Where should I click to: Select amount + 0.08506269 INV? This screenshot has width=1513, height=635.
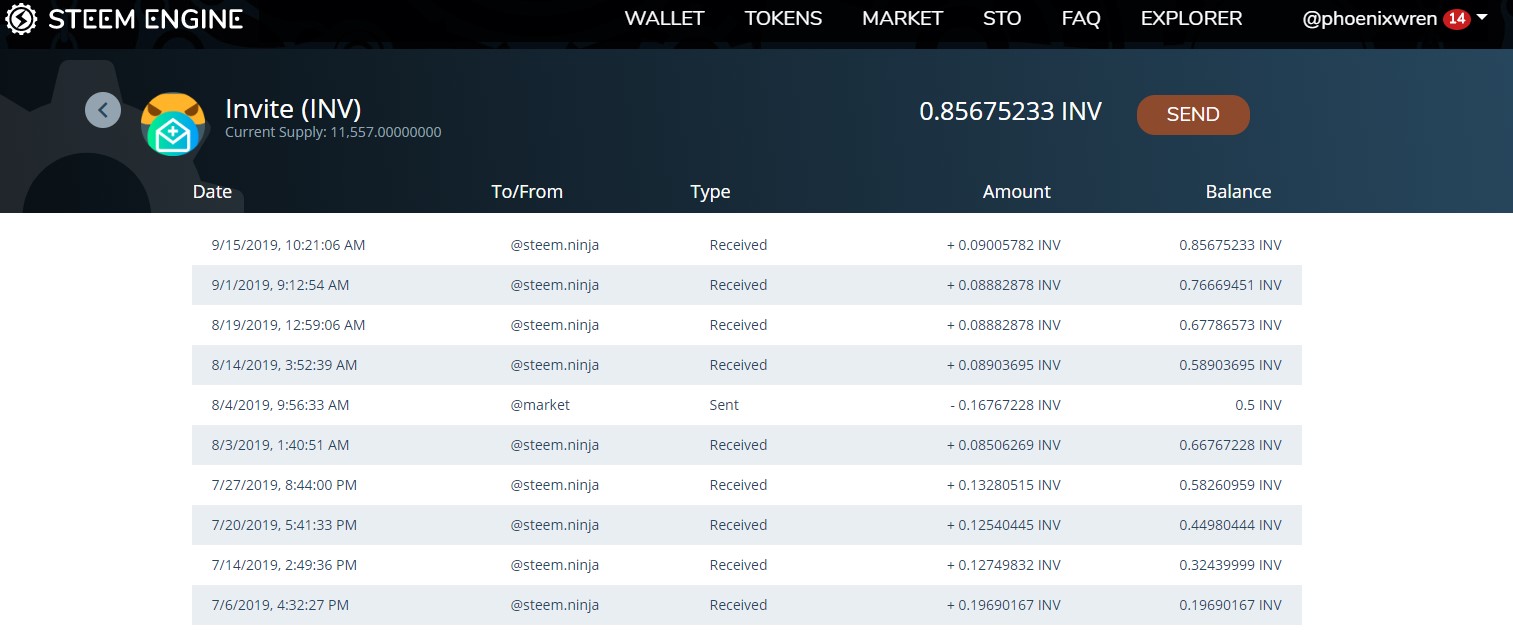coord(1004,445)
